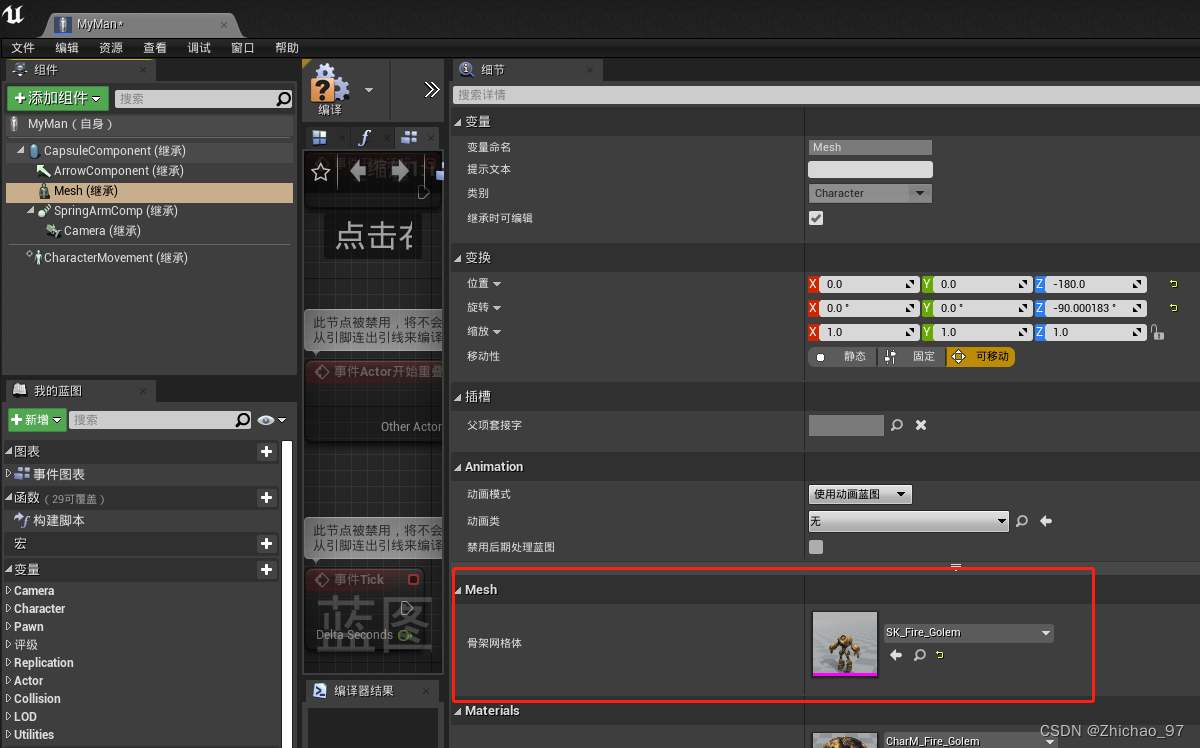1200x748 pixels.
Task: Enable the 禁用后期处理蓝图 checkbox
Action: click(815, 546)
